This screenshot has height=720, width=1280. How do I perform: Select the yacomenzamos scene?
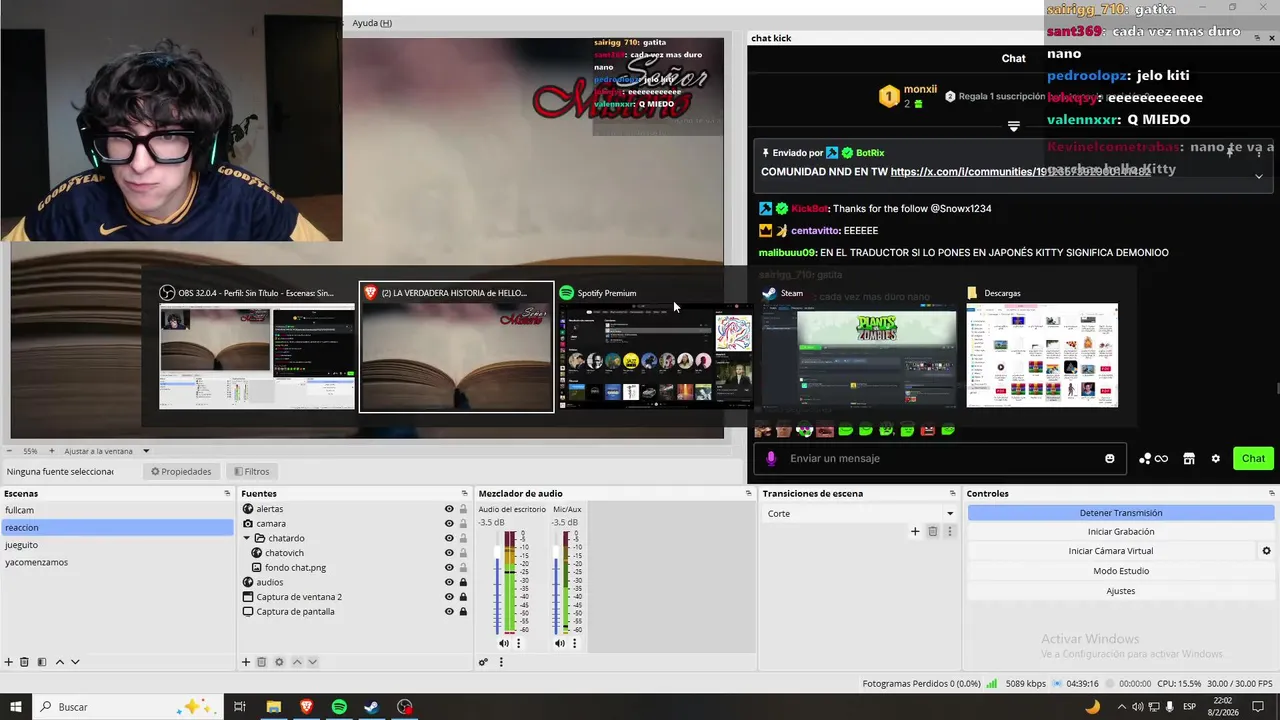(117, 562)
